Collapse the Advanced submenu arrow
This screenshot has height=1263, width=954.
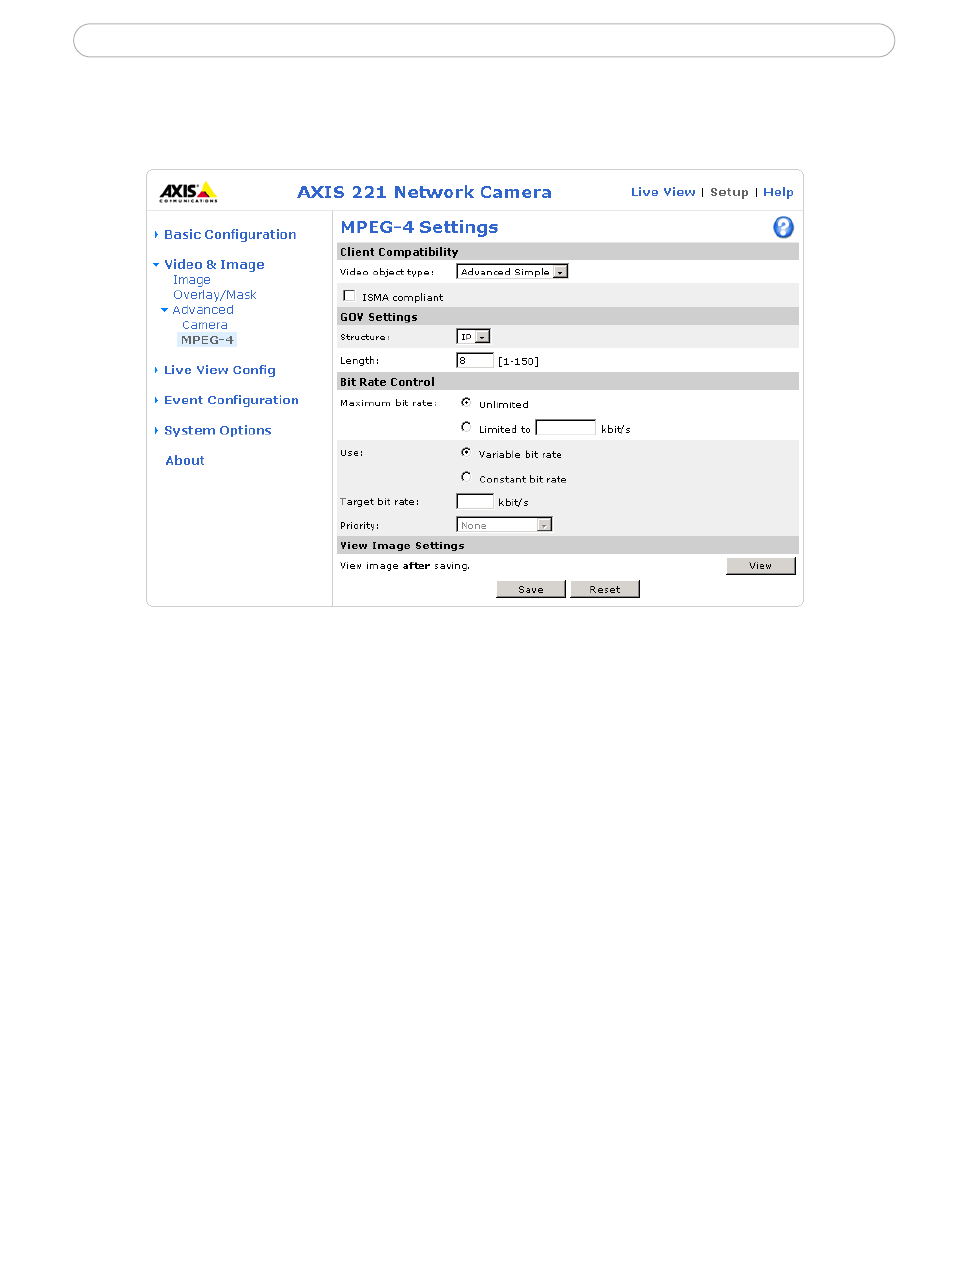tap(165, 310)
